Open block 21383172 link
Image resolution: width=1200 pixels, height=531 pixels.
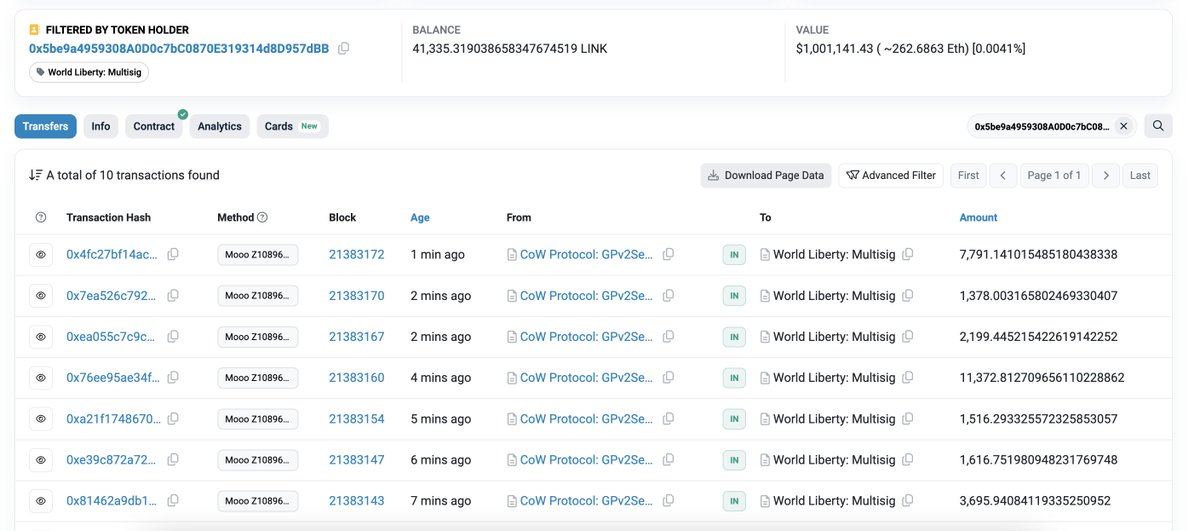(356, 255)
